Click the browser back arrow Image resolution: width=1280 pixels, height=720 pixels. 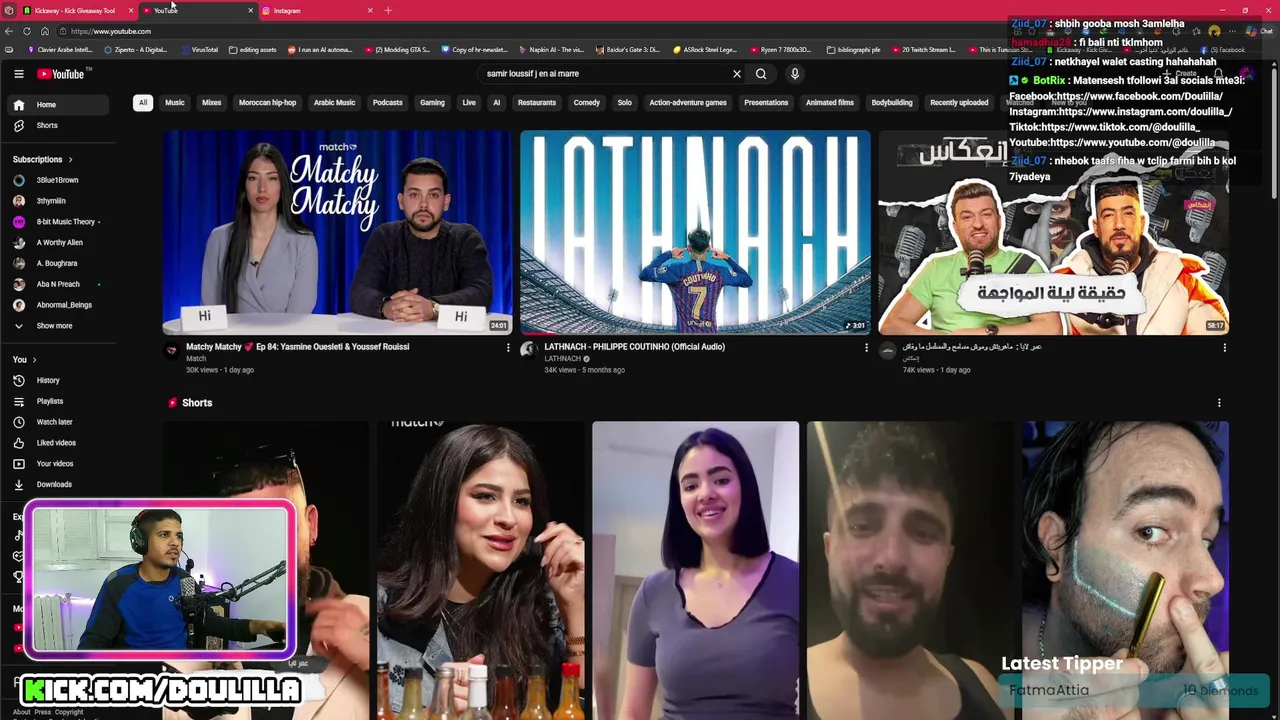coord(9,31)
